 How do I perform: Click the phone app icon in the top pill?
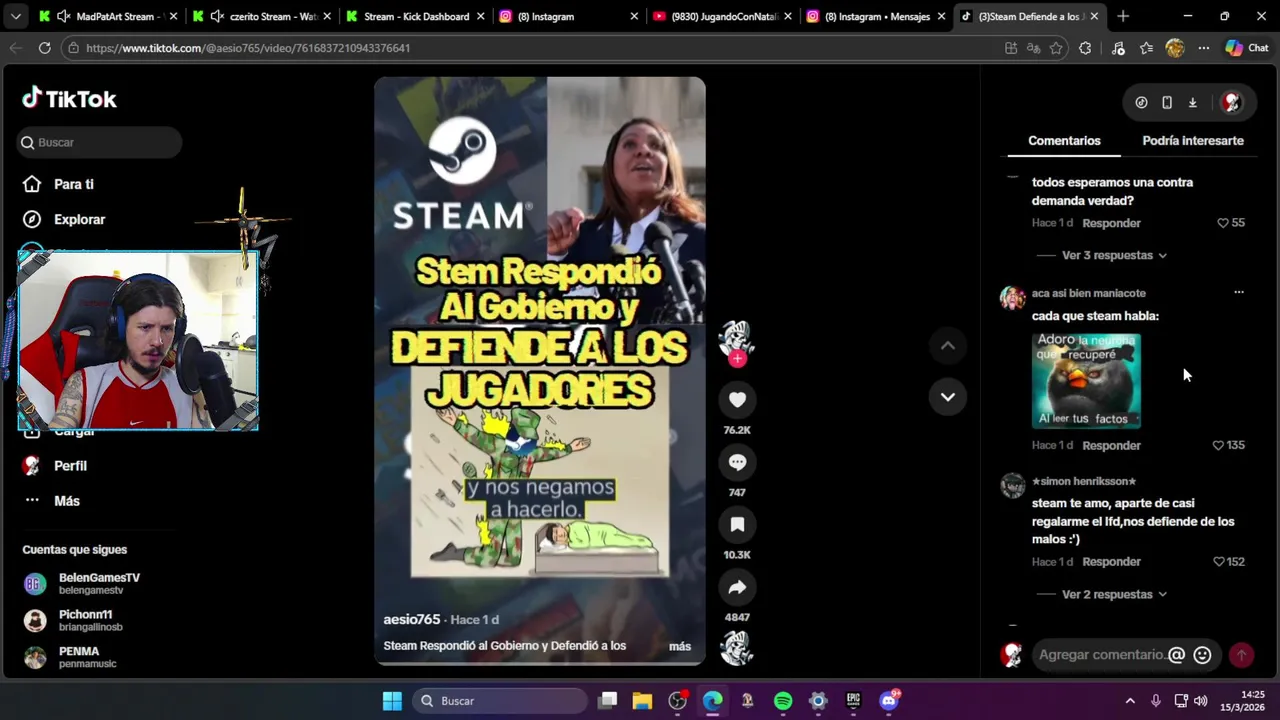point(1167,102)
